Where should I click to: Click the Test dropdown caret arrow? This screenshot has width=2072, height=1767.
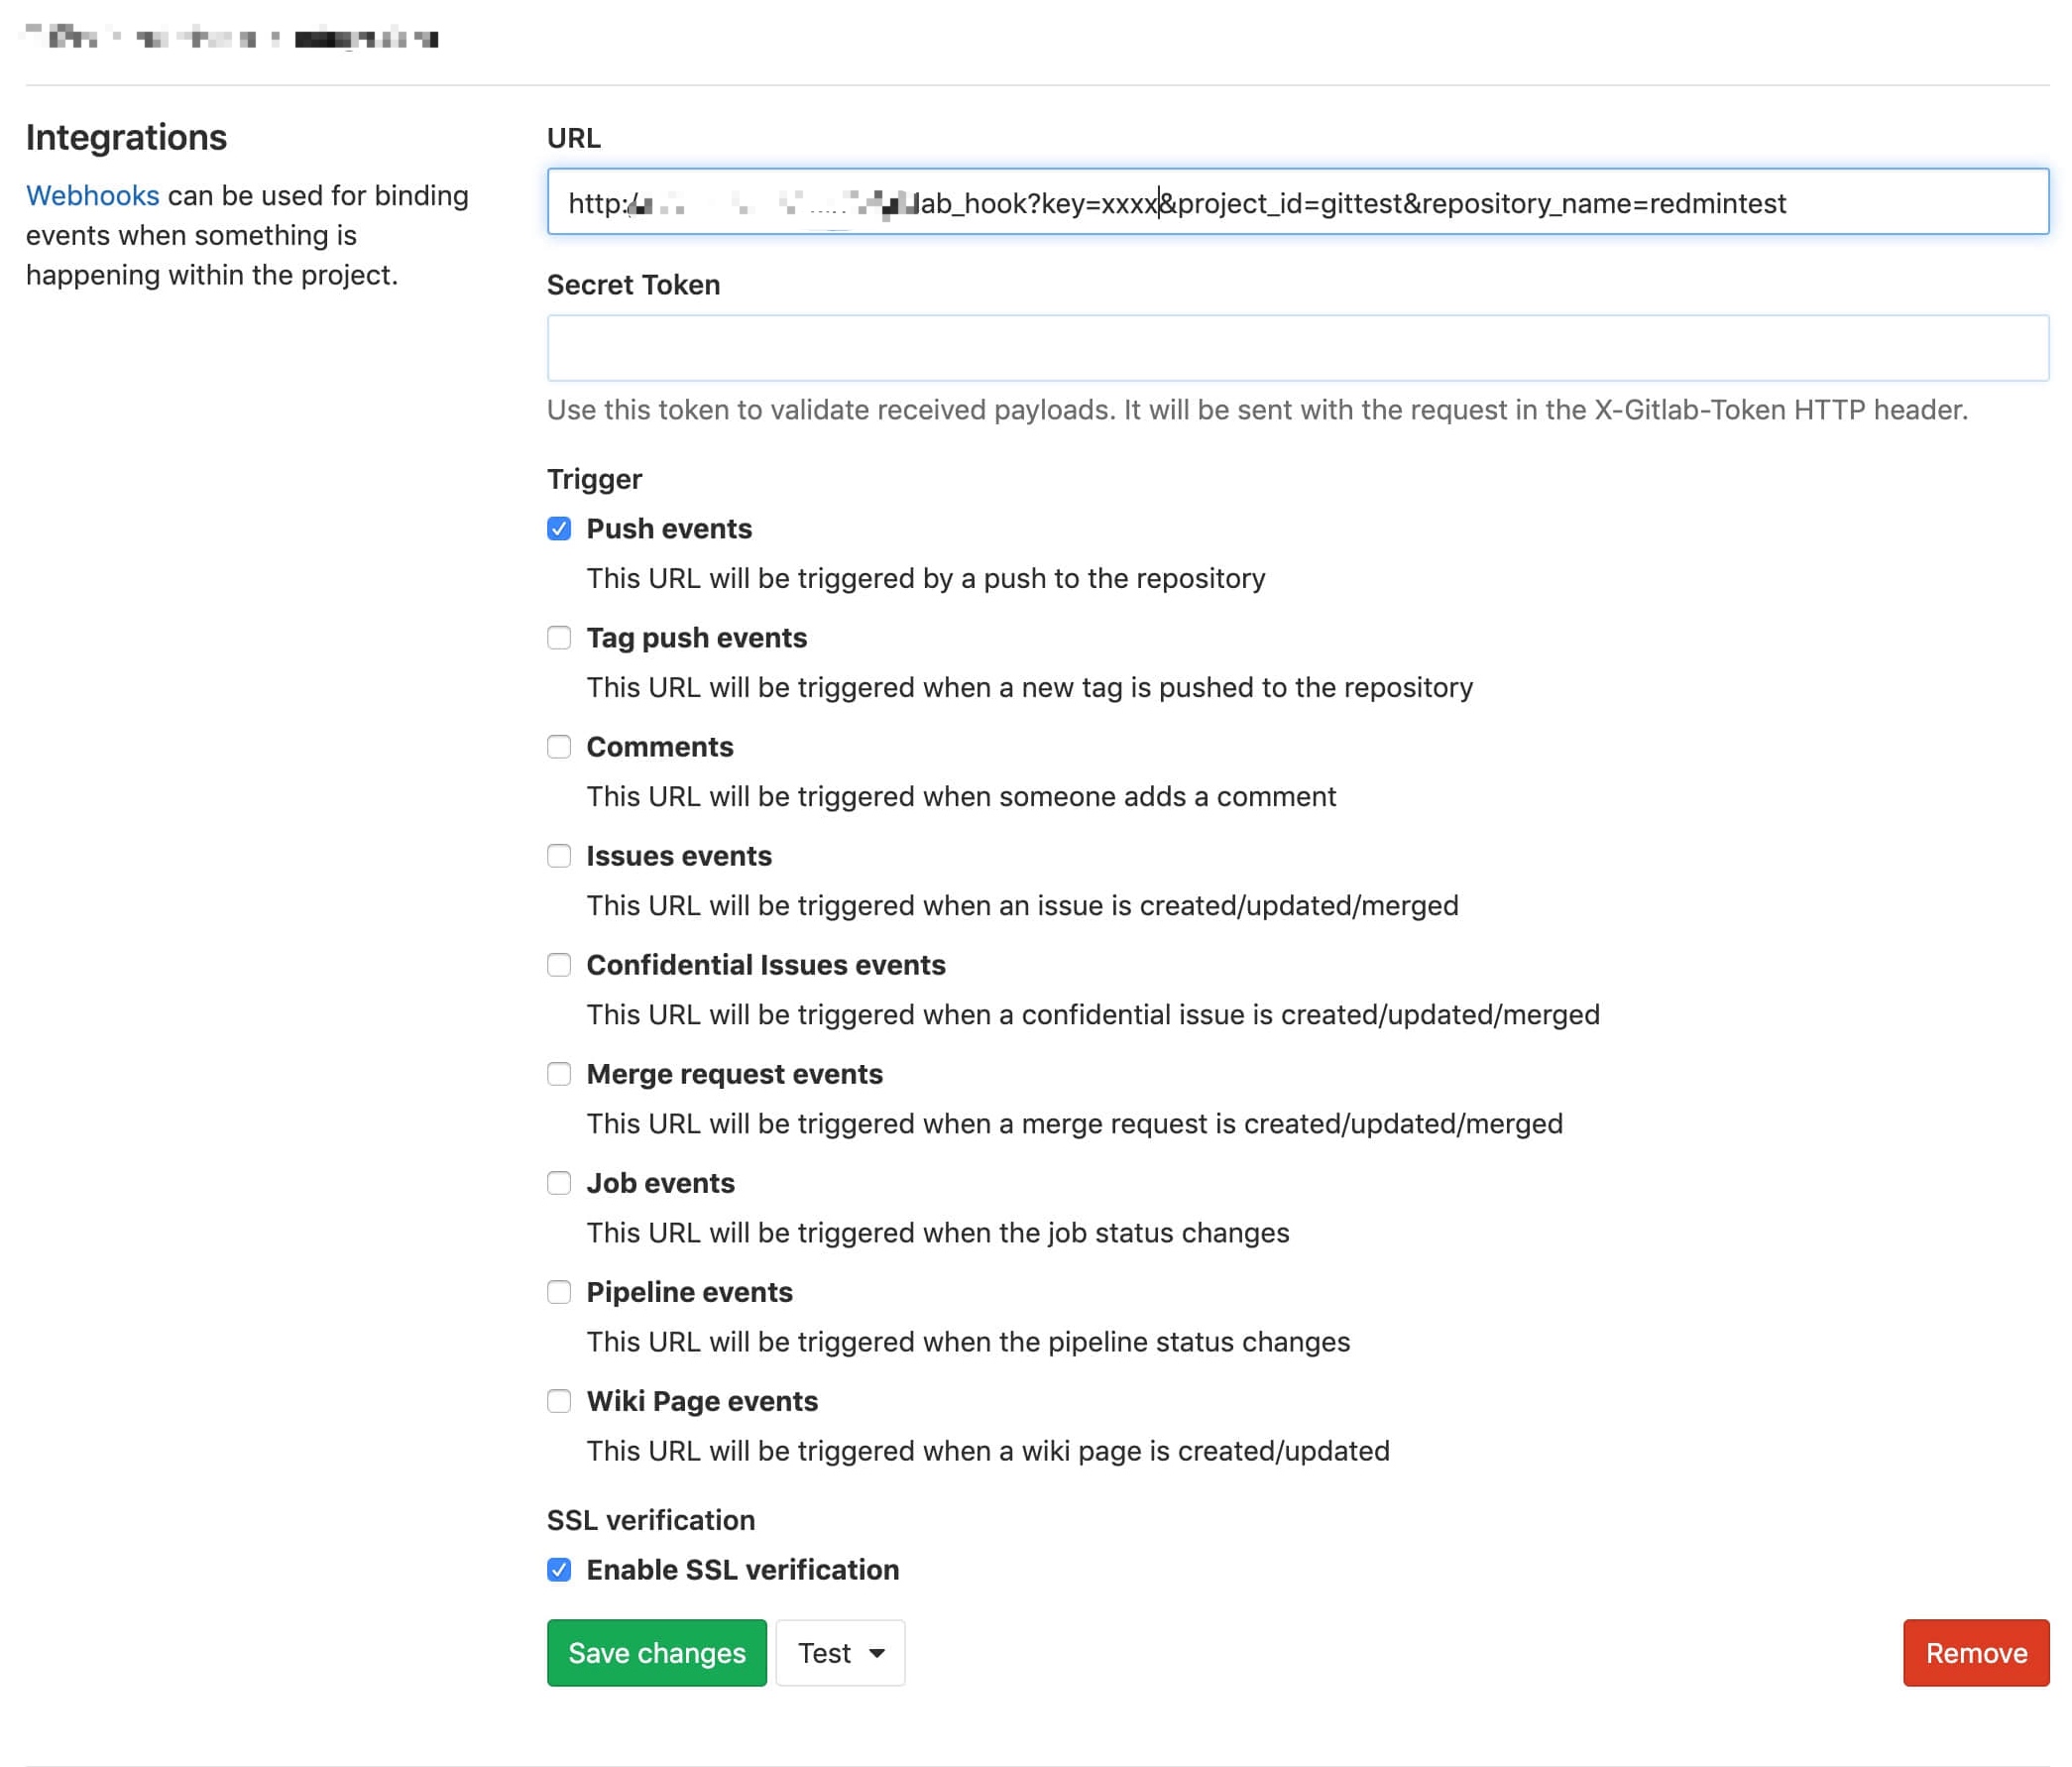click(x=876, y=1653)
